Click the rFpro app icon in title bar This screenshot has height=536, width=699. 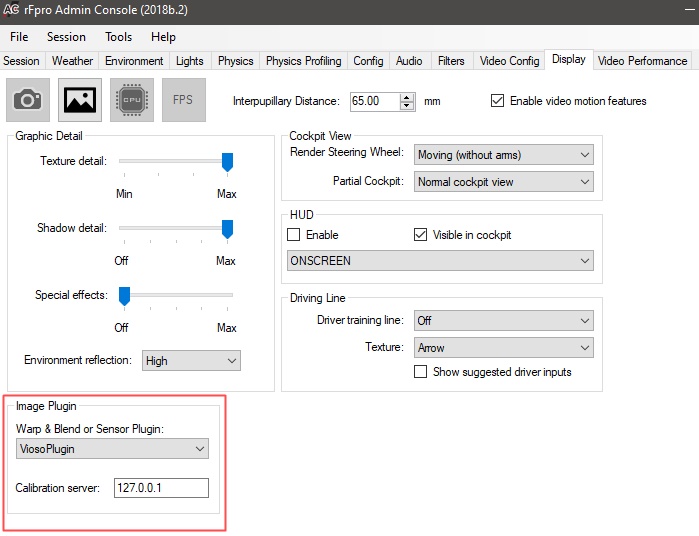click(12, 9)
